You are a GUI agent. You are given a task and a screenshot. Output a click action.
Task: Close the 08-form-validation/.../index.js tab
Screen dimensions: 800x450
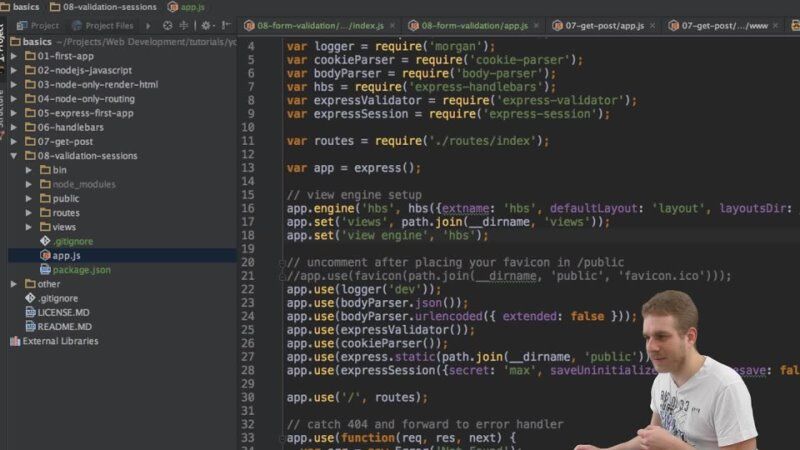tap(392, 26)
